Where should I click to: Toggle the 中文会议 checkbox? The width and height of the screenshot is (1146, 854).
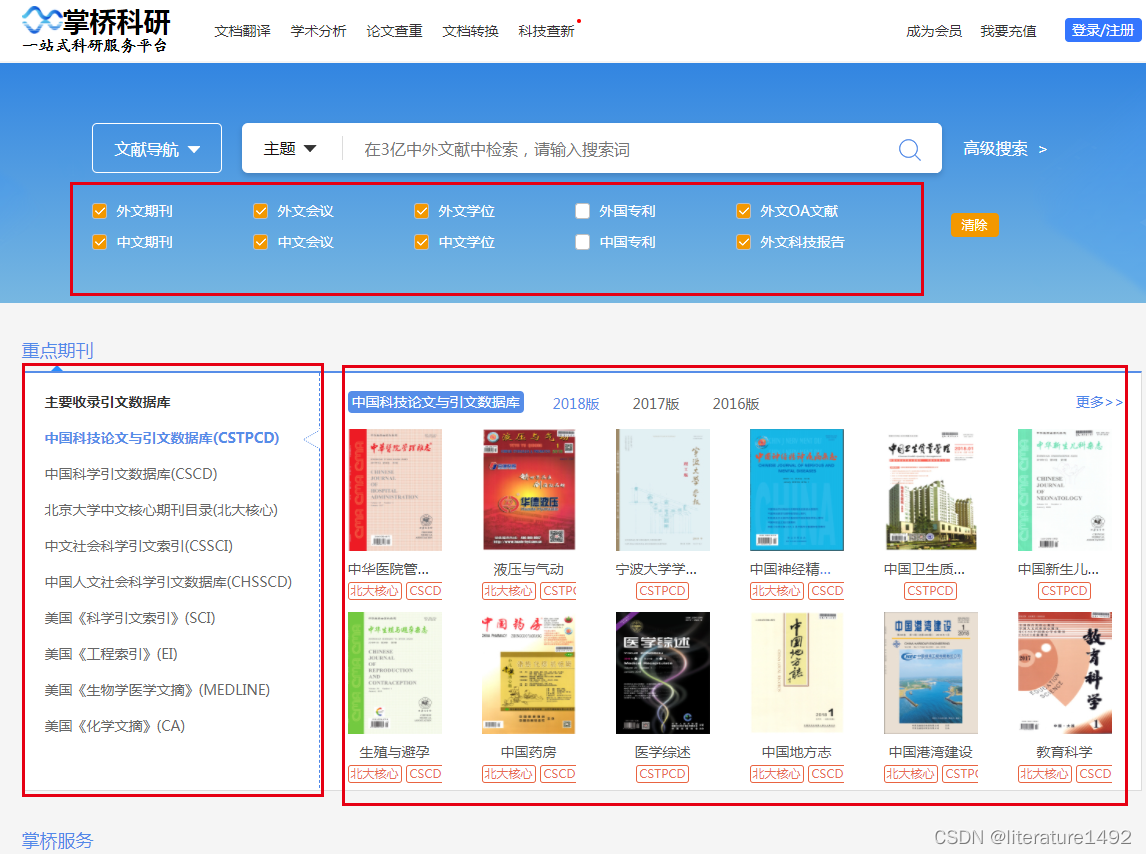point(261,242)
